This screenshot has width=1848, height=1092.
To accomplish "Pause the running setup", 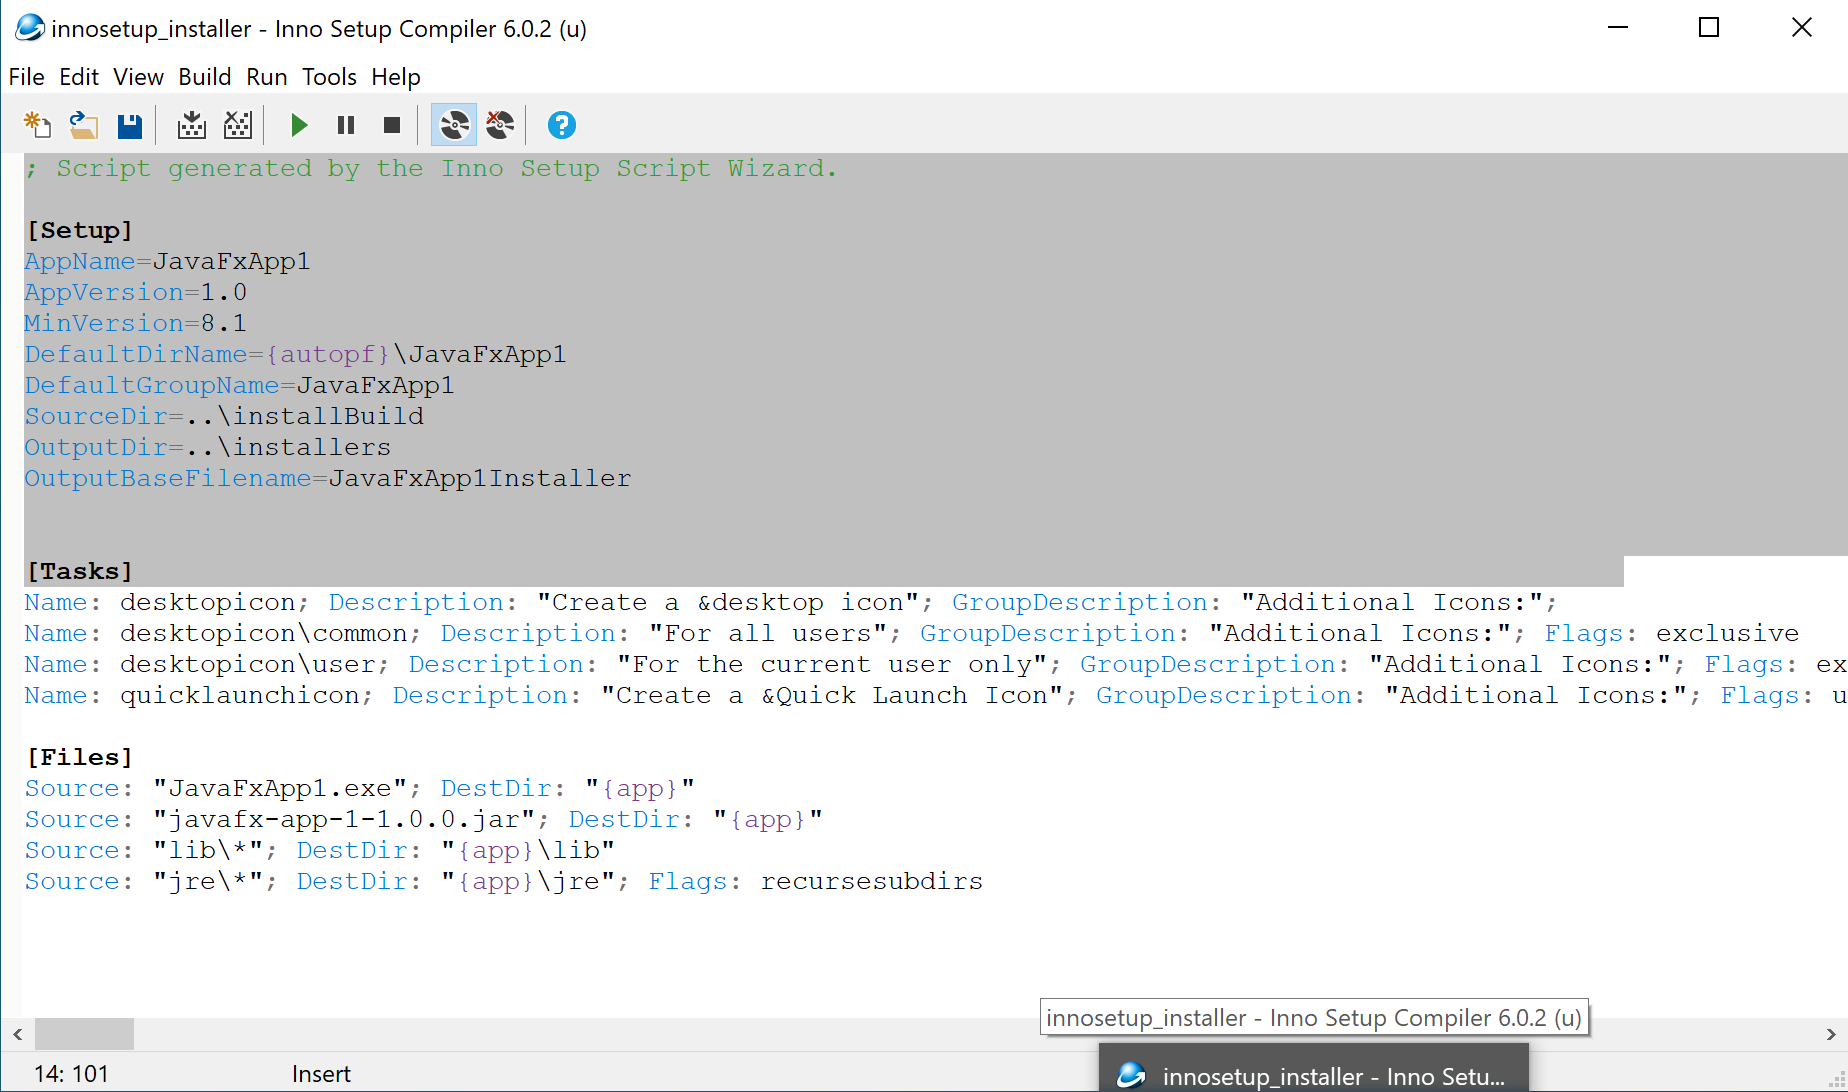I will [x=346, y=125].
